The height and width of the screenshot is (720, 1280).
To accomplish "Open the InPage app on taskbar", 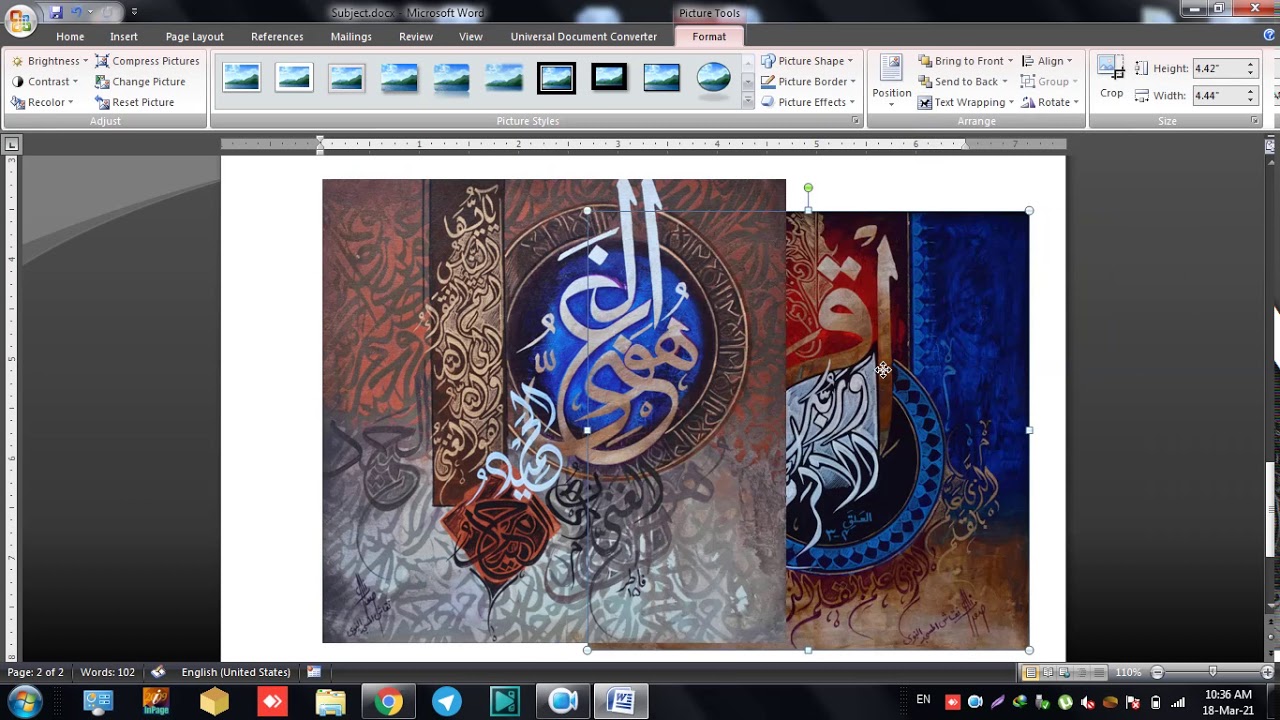I will pos(156,702).
